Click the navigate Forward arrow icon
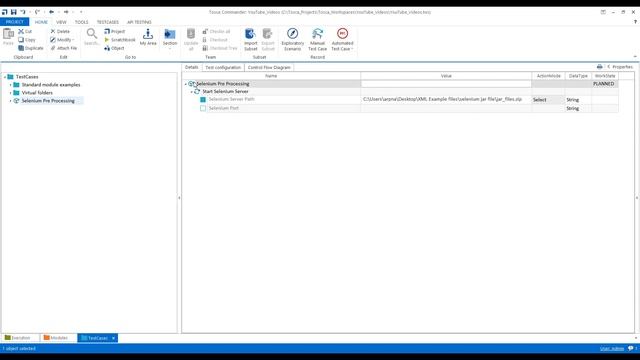The height and width of the screenshot is (360, 640). click(66, 12)
